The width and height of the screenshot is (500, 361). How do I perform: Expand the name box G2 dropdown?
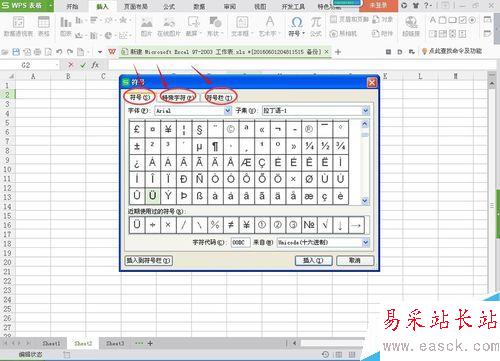click(x=57, y=65)
